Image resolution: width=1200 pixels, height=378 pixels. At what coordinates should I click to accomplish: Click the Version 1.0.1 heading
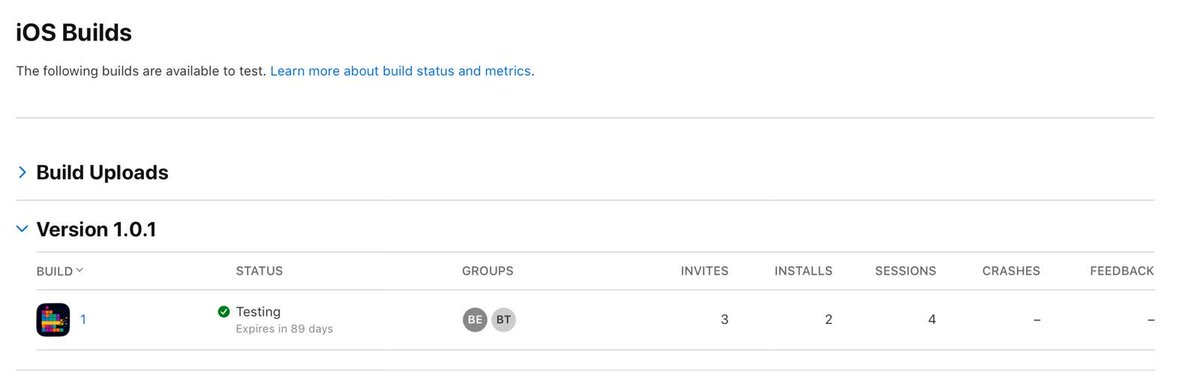point(96,229)
